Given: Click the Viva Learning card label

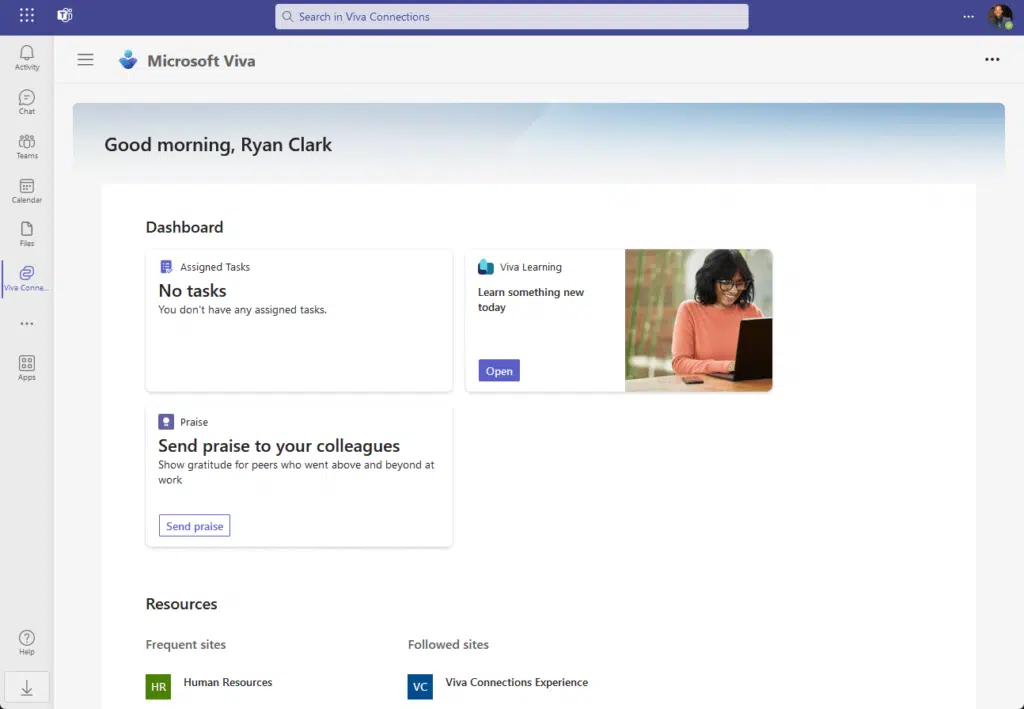Looking at the screenshot, I should pyautogui.click(x=530, y=267).
